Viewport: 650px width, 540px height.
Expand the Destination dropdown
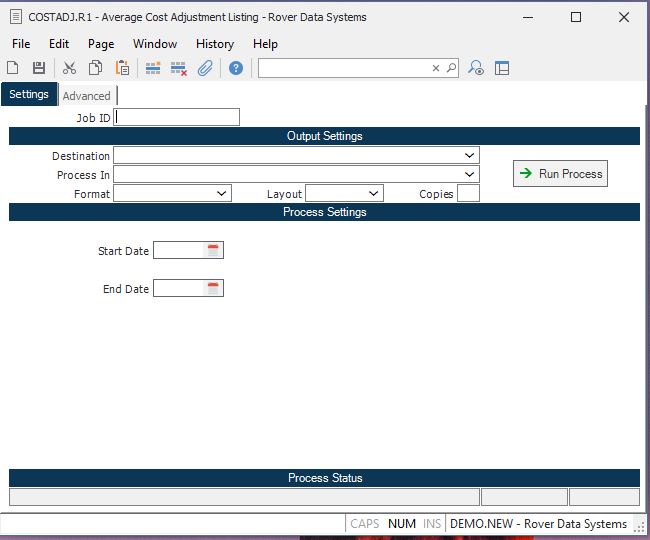click(x=469, y=156)
